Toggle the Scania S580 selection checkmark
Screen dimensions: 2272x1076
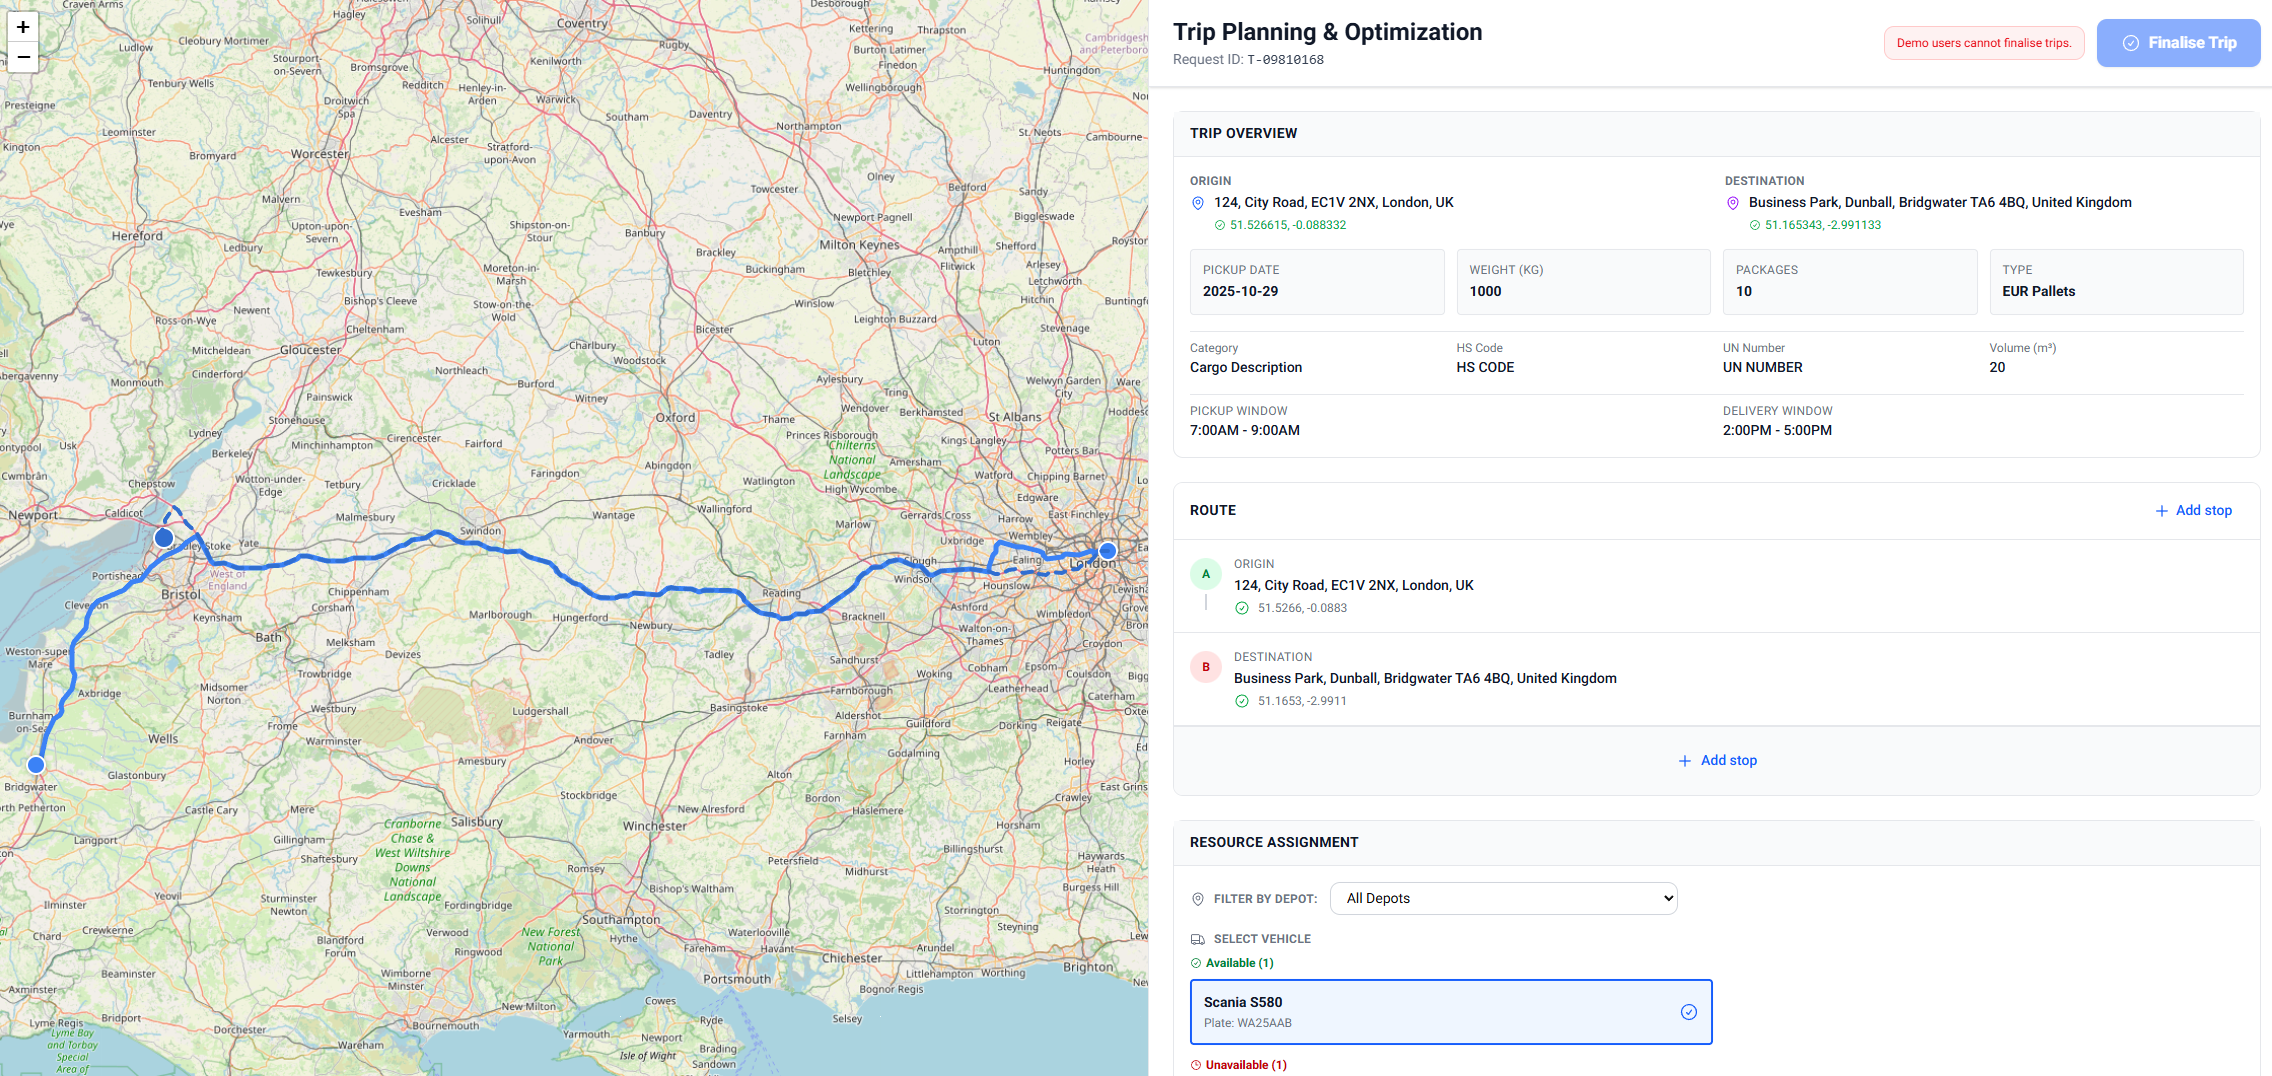pos(1689,1011)
